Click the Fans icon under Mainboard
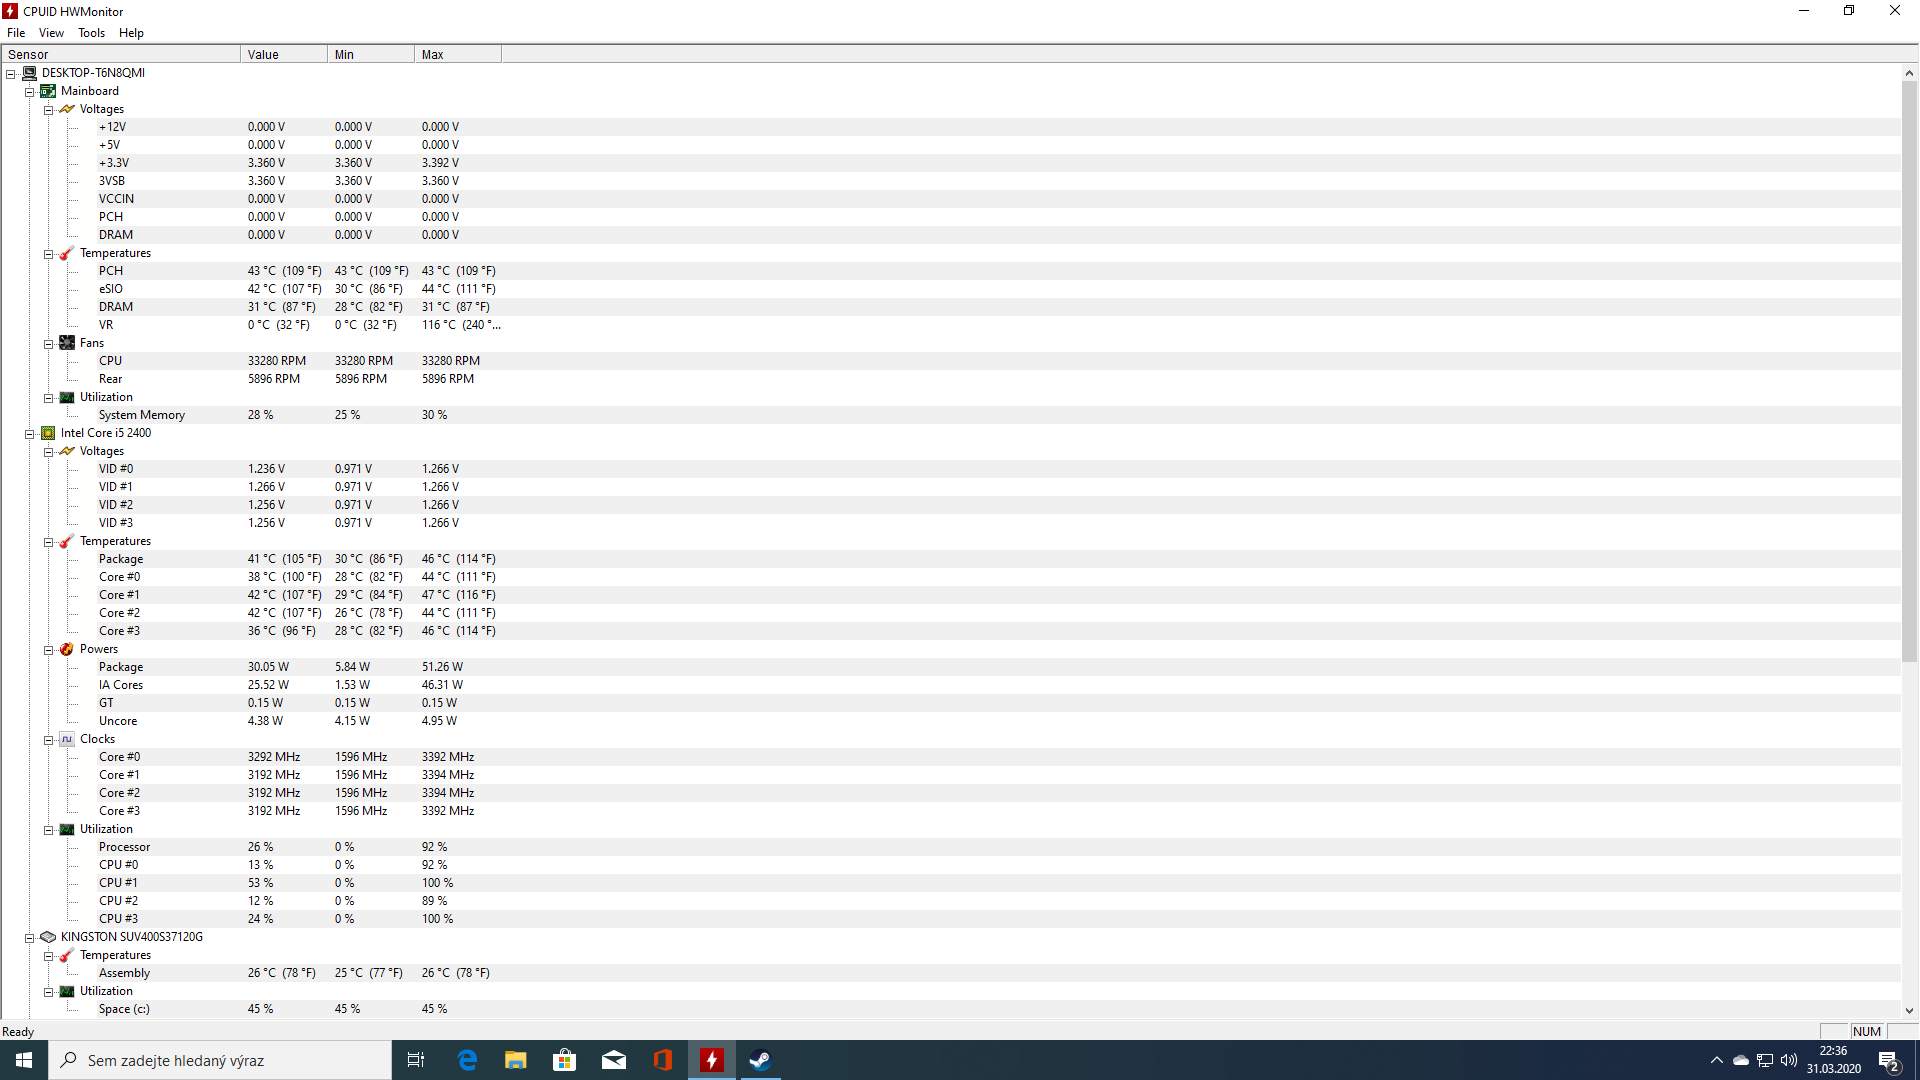The height and width of the screenshot is (1080, 1920). (67, 343)
